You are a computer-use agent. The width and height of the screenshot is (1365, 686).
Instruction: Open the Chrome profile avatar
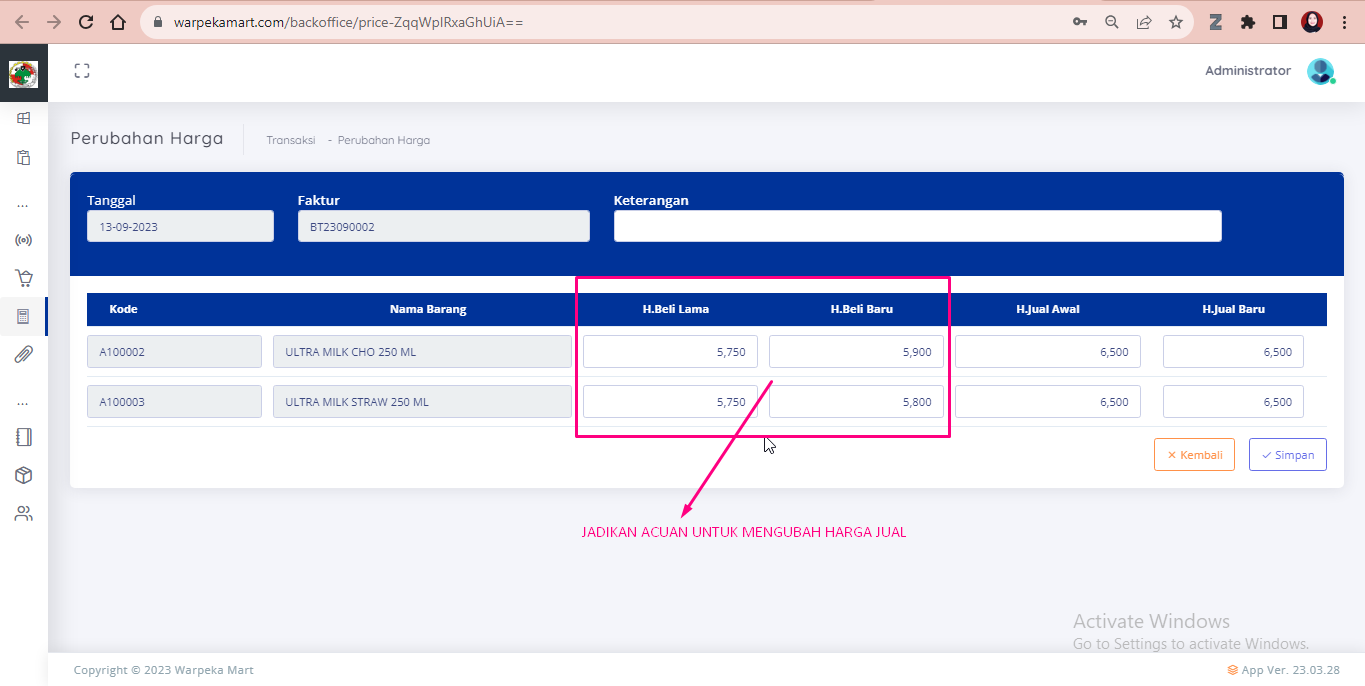tap(1312, 22)
